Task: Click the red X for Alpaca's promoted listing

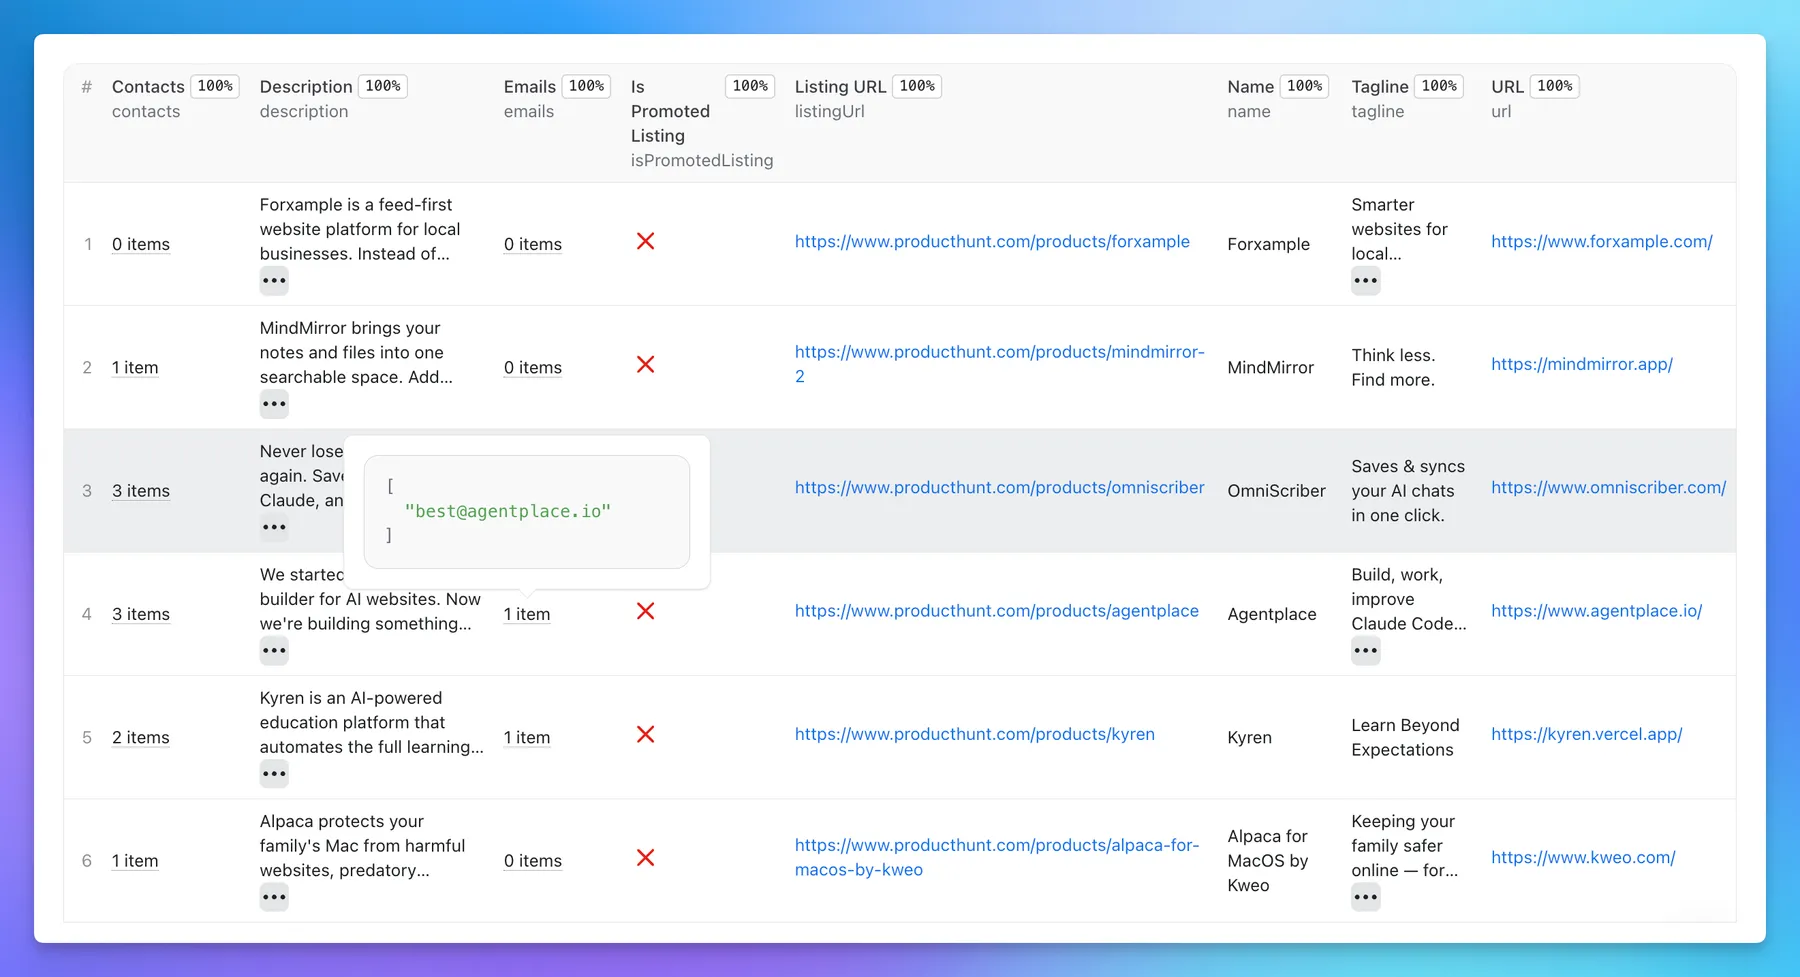Action: point(646,857)
